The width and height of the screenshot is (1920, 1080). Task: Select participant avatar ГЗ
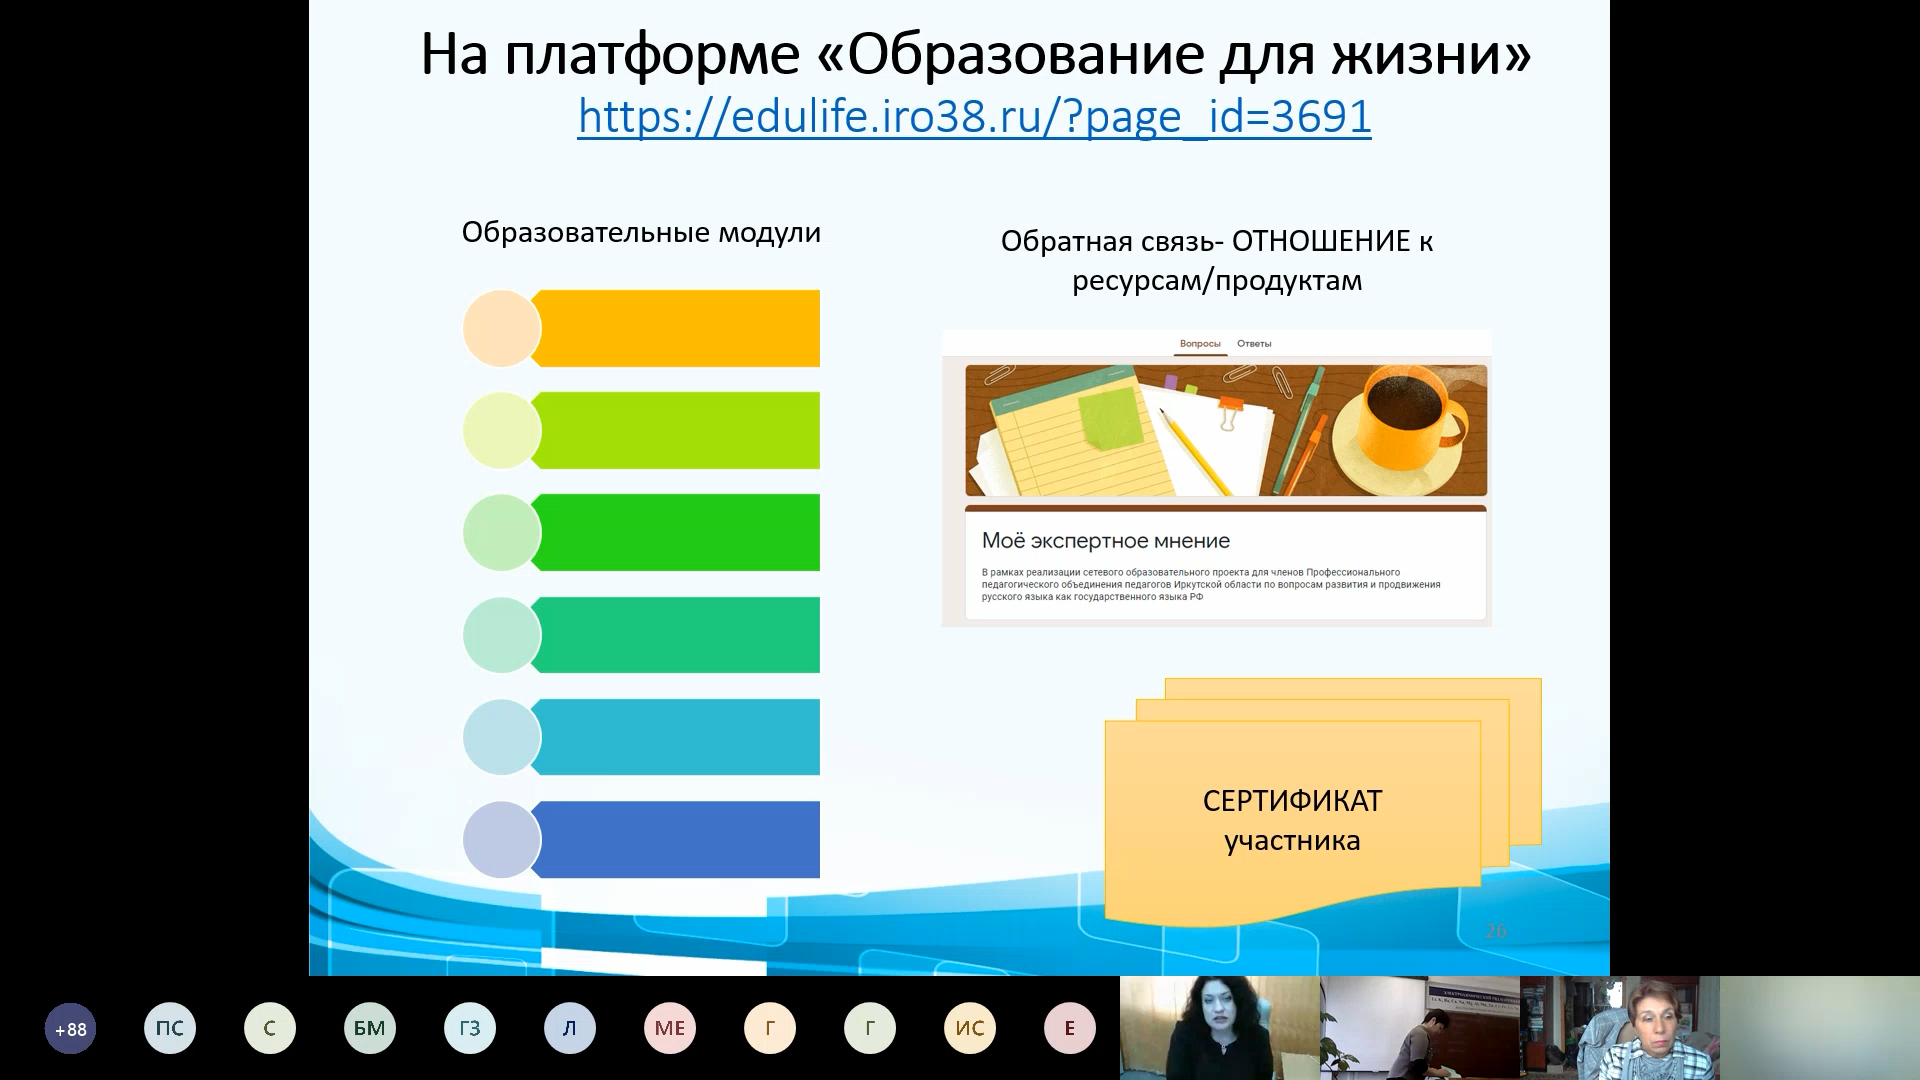470,1028
